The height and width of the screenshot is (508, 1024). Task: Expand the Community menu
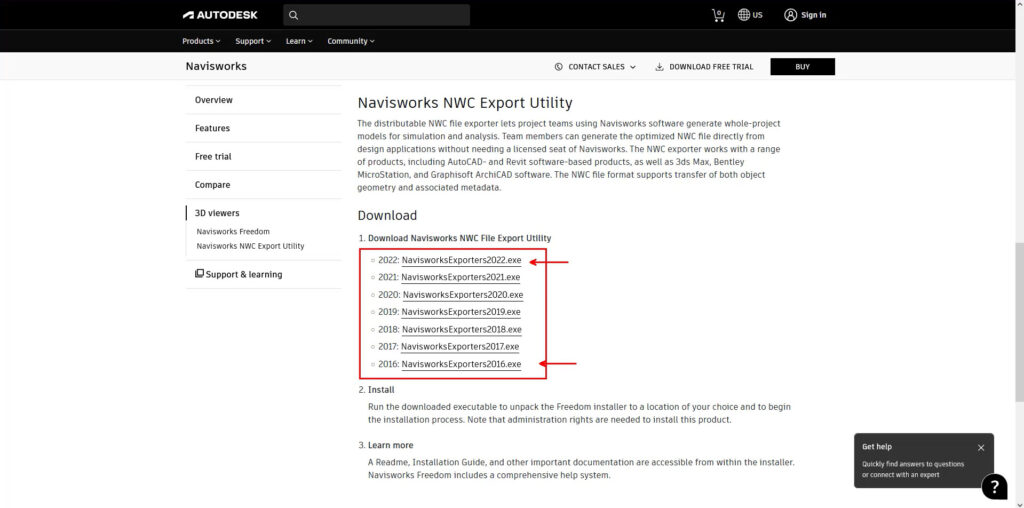[x=351, y=41]
